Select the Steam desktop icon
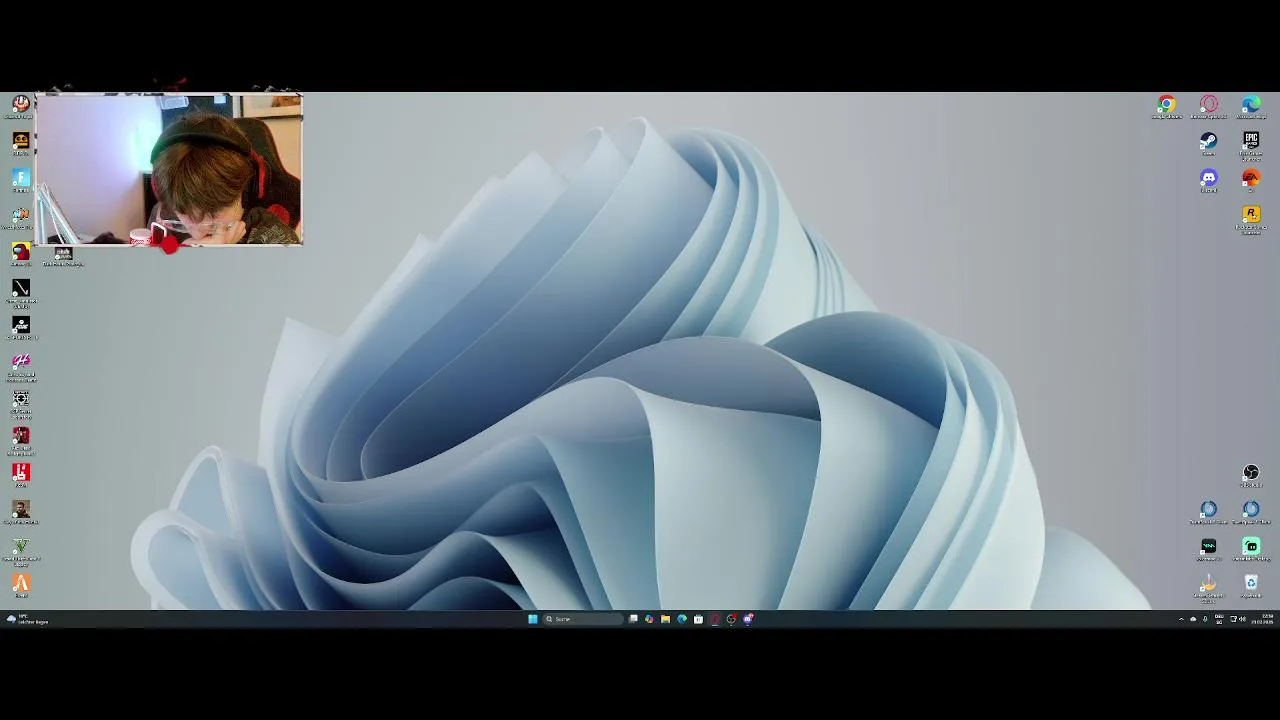This screenshot has width=1280, height=720. [1209, 141]
